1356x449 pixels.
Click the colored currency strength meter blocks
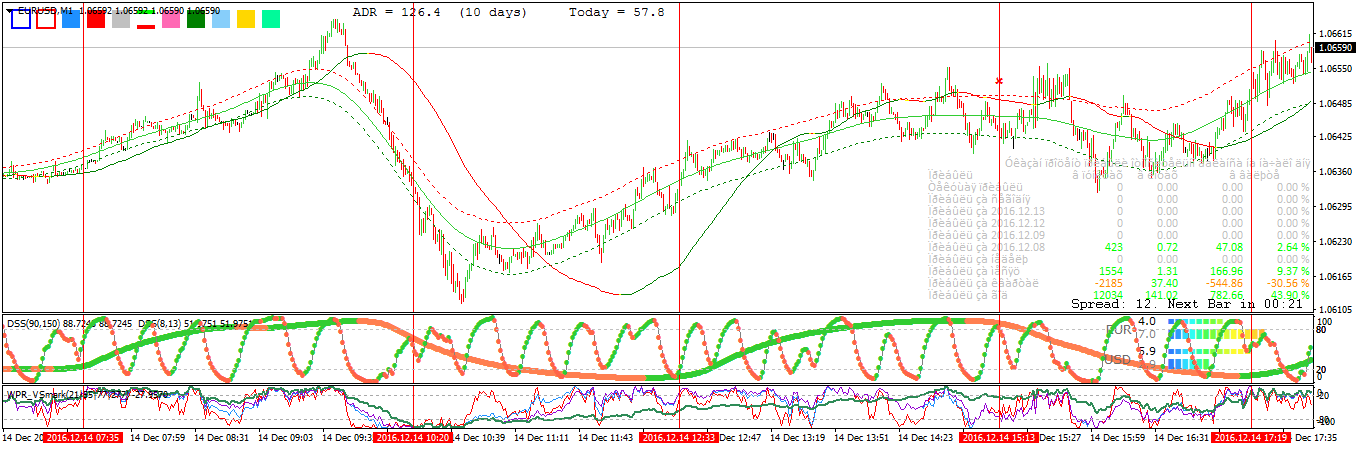[x=1217, y=344]
